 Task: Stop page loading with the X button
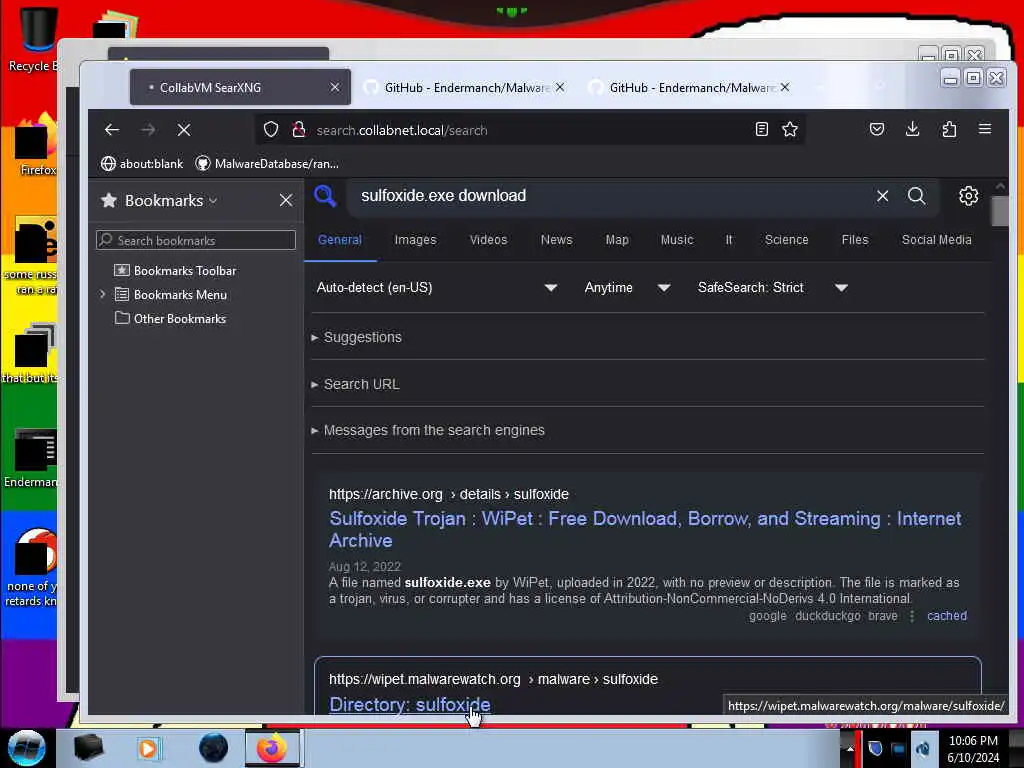(184, 130)
